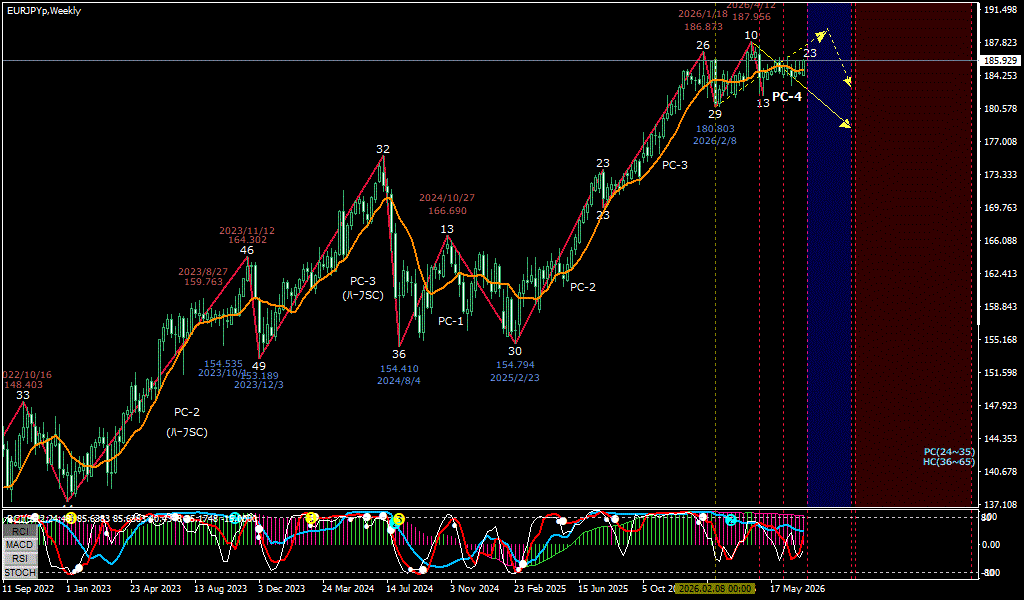
Task: Click the 2024/8/4 date label
Action: pos(399,380)
